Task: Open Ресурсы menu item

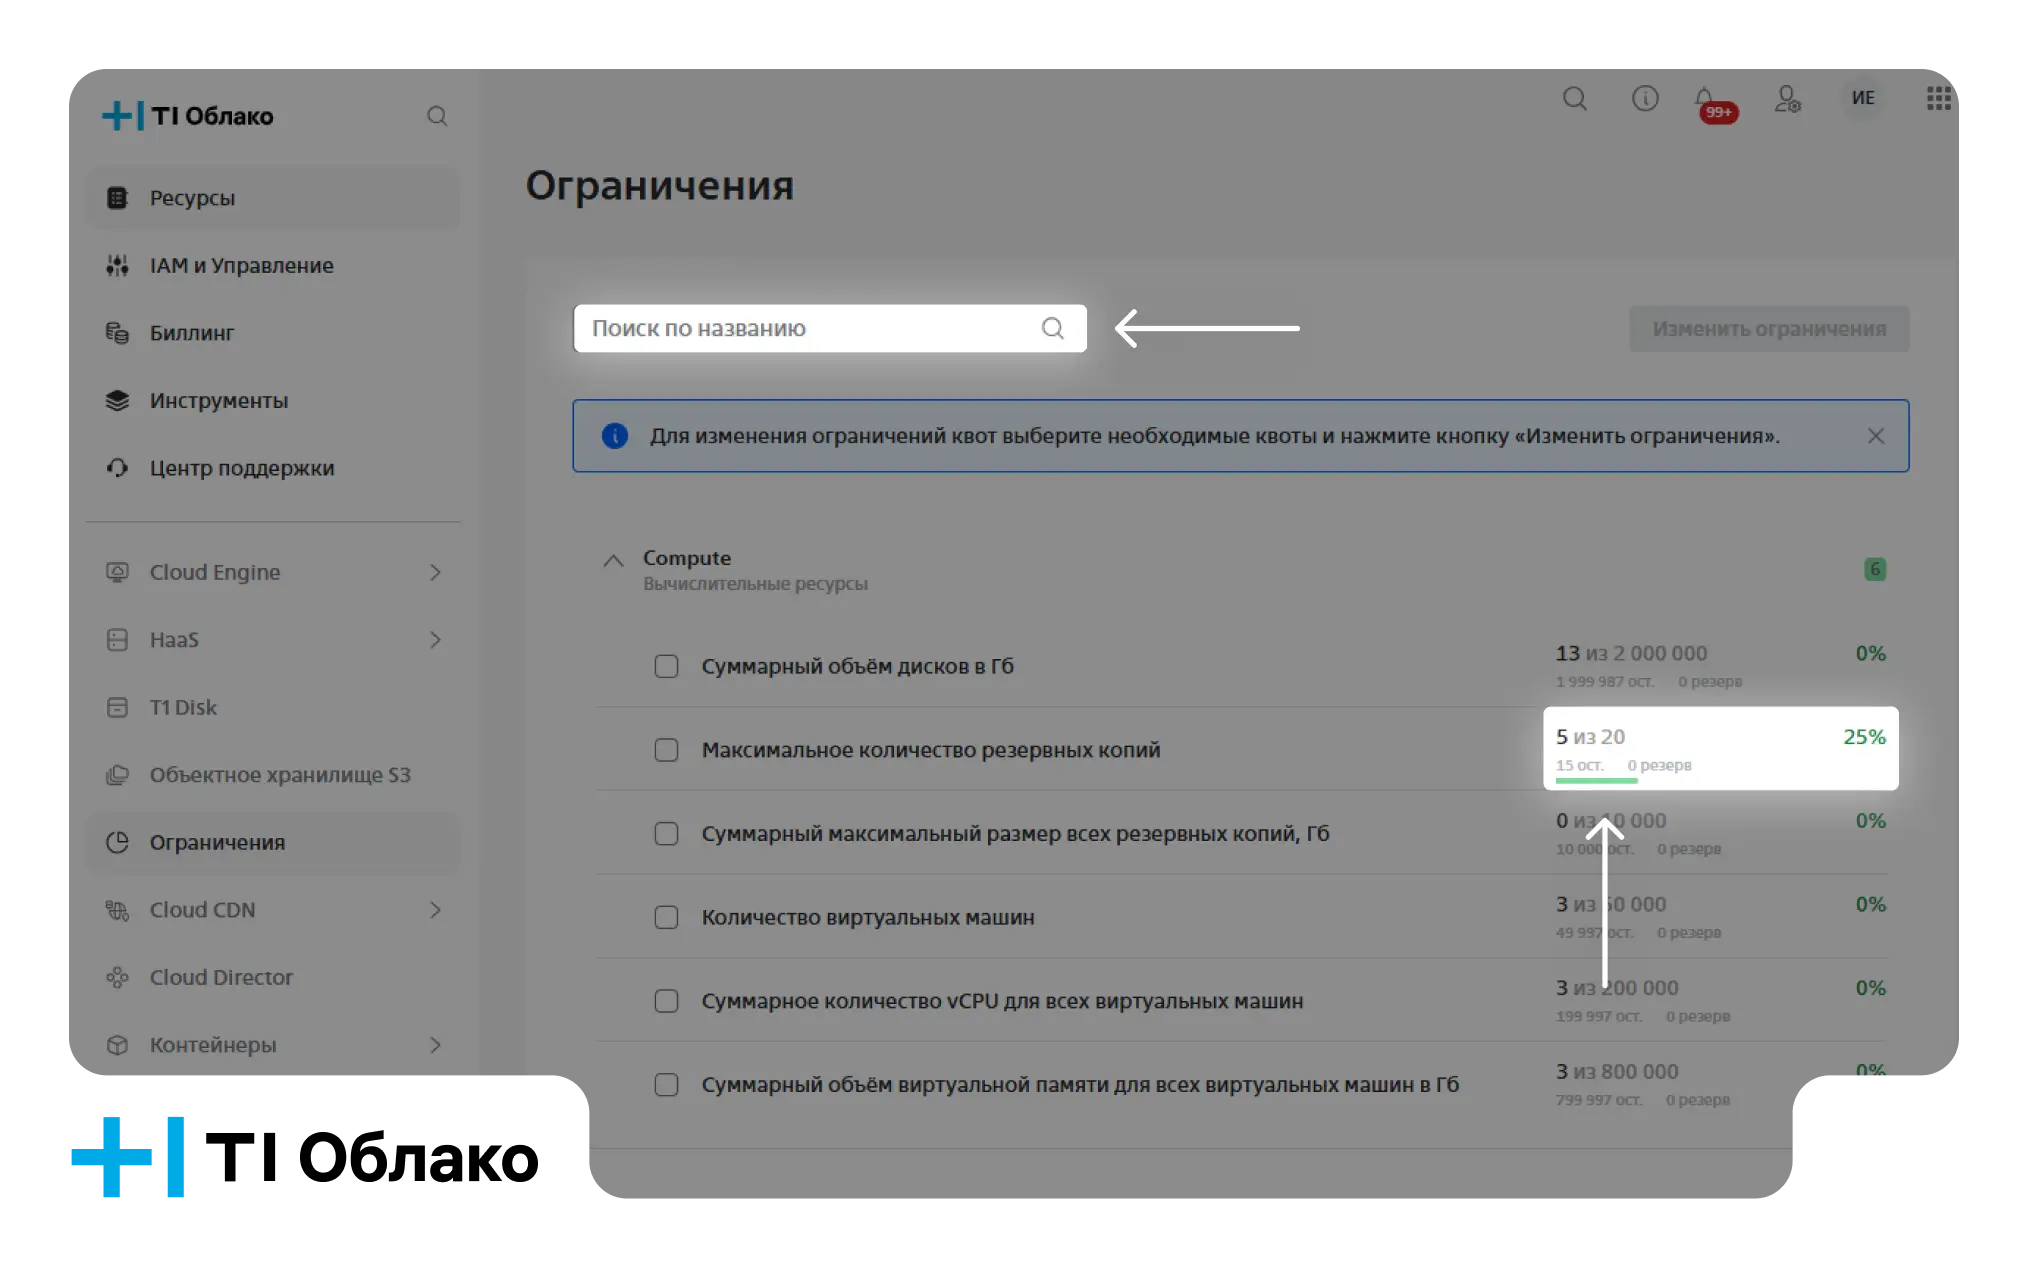Action: [273, 198]
